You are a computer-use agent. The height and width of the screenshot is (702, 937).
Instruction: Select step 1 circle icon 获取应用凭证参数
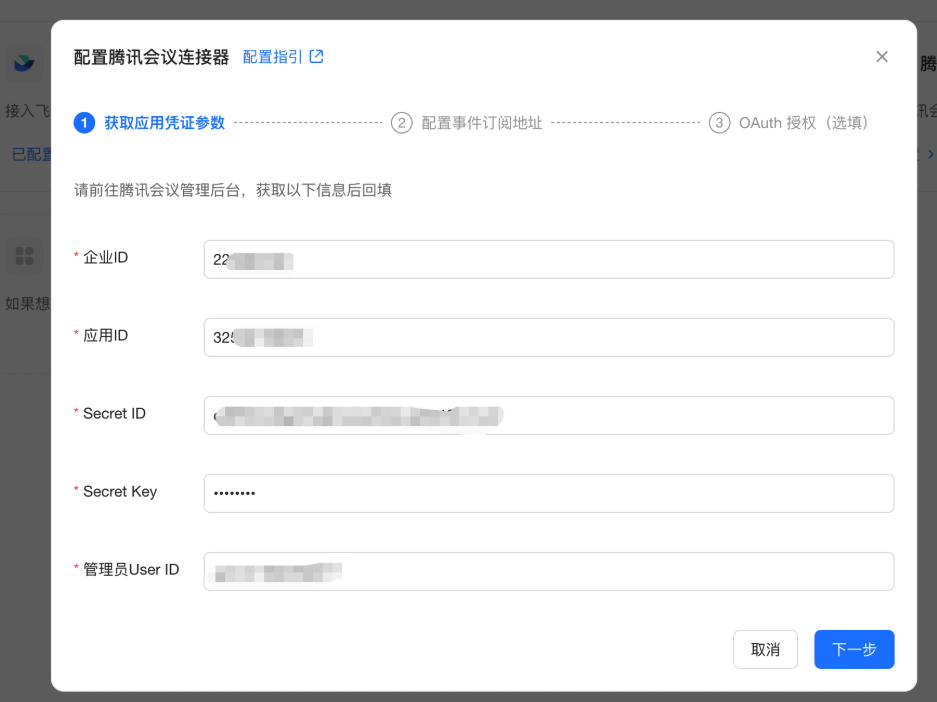(84, 123)
